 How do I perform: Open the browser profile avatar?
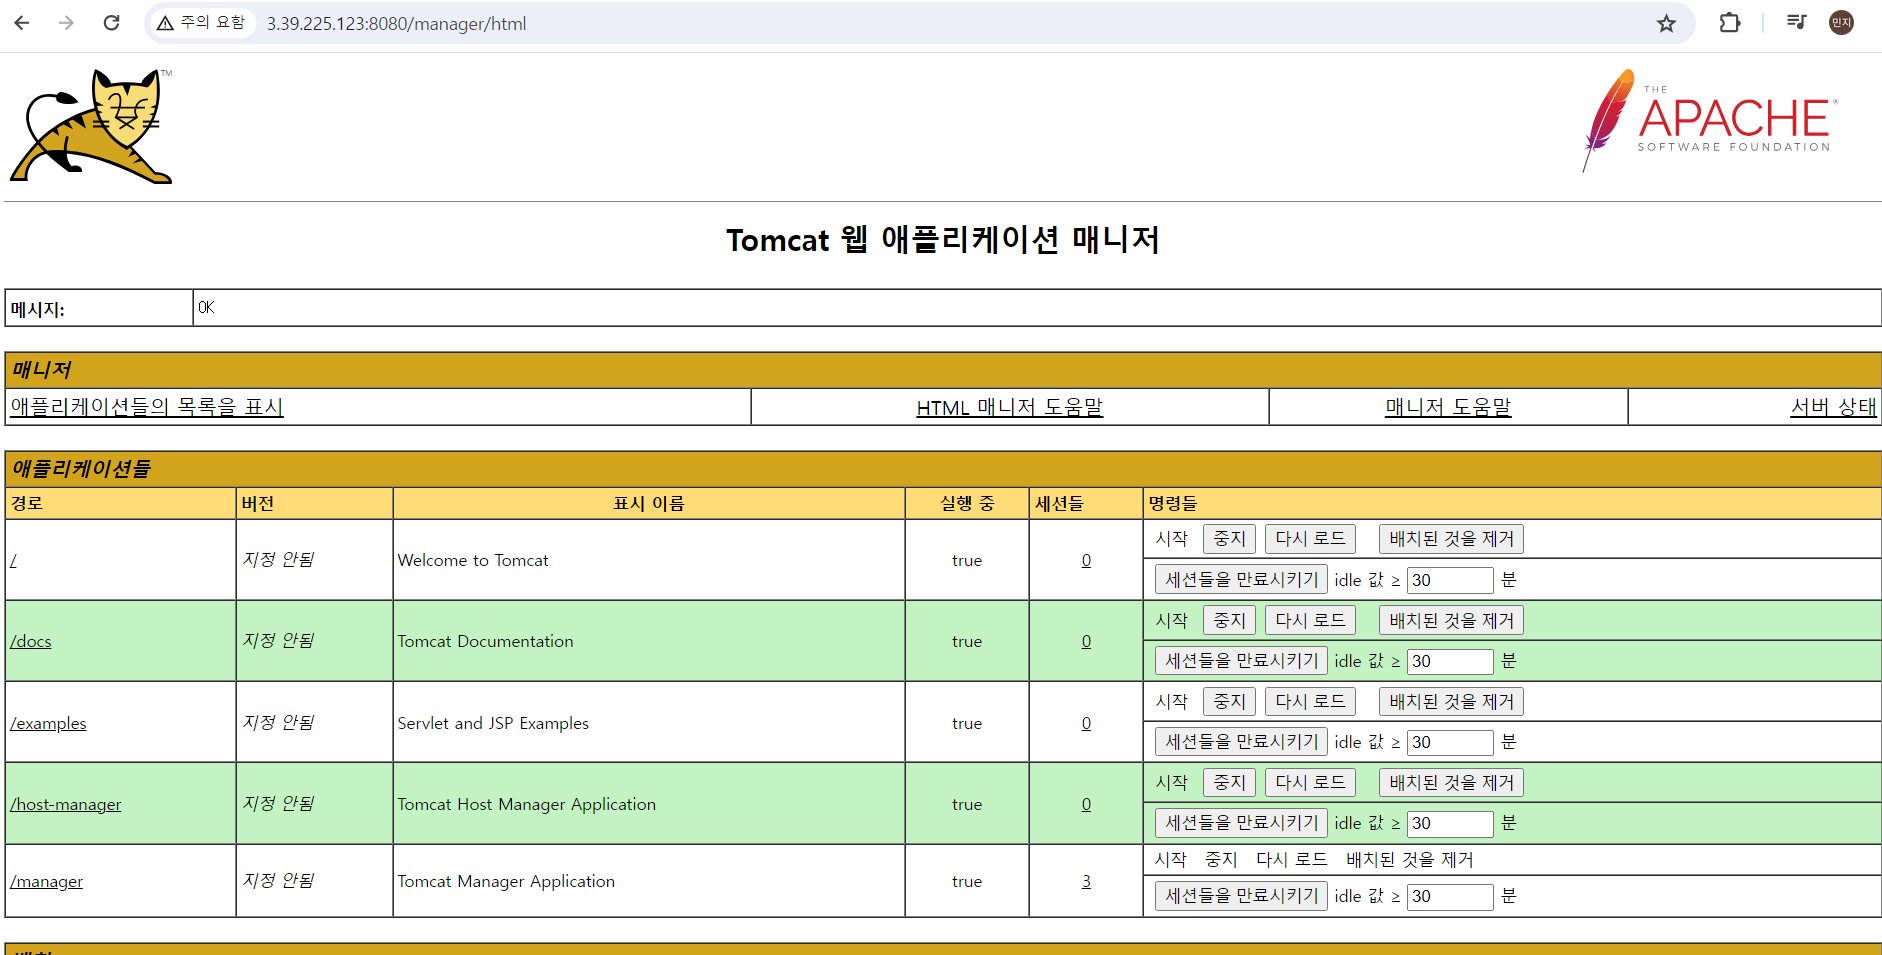pyautogui.click(x=1841, y=23)
